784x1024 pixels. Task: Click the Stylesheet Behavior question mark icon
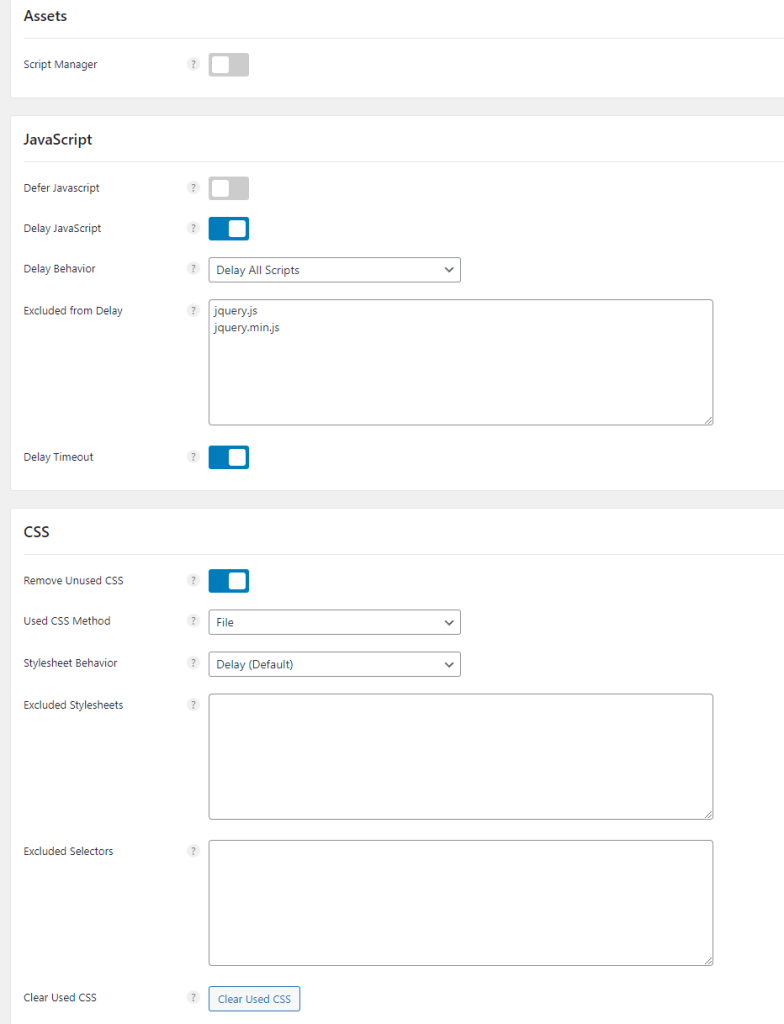click(x=193, y=662)
